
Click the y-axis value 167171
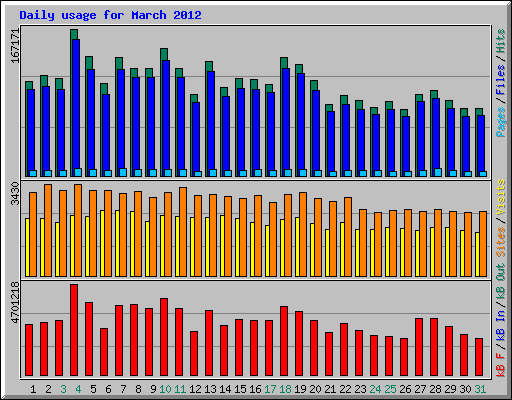(15, 46)
